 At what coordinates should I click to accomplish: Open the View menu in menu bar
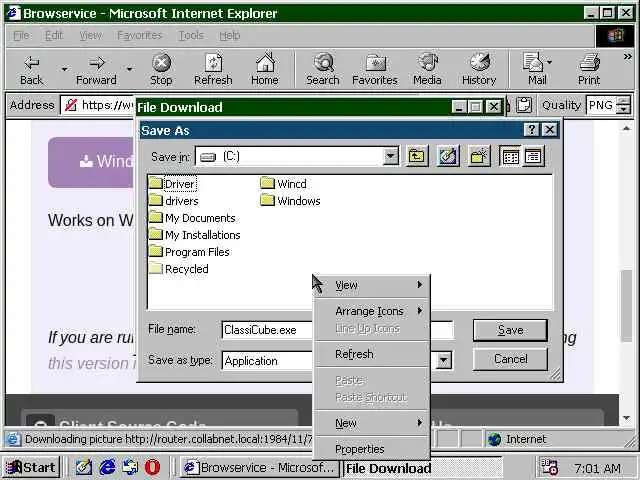[x=91, y=36]
